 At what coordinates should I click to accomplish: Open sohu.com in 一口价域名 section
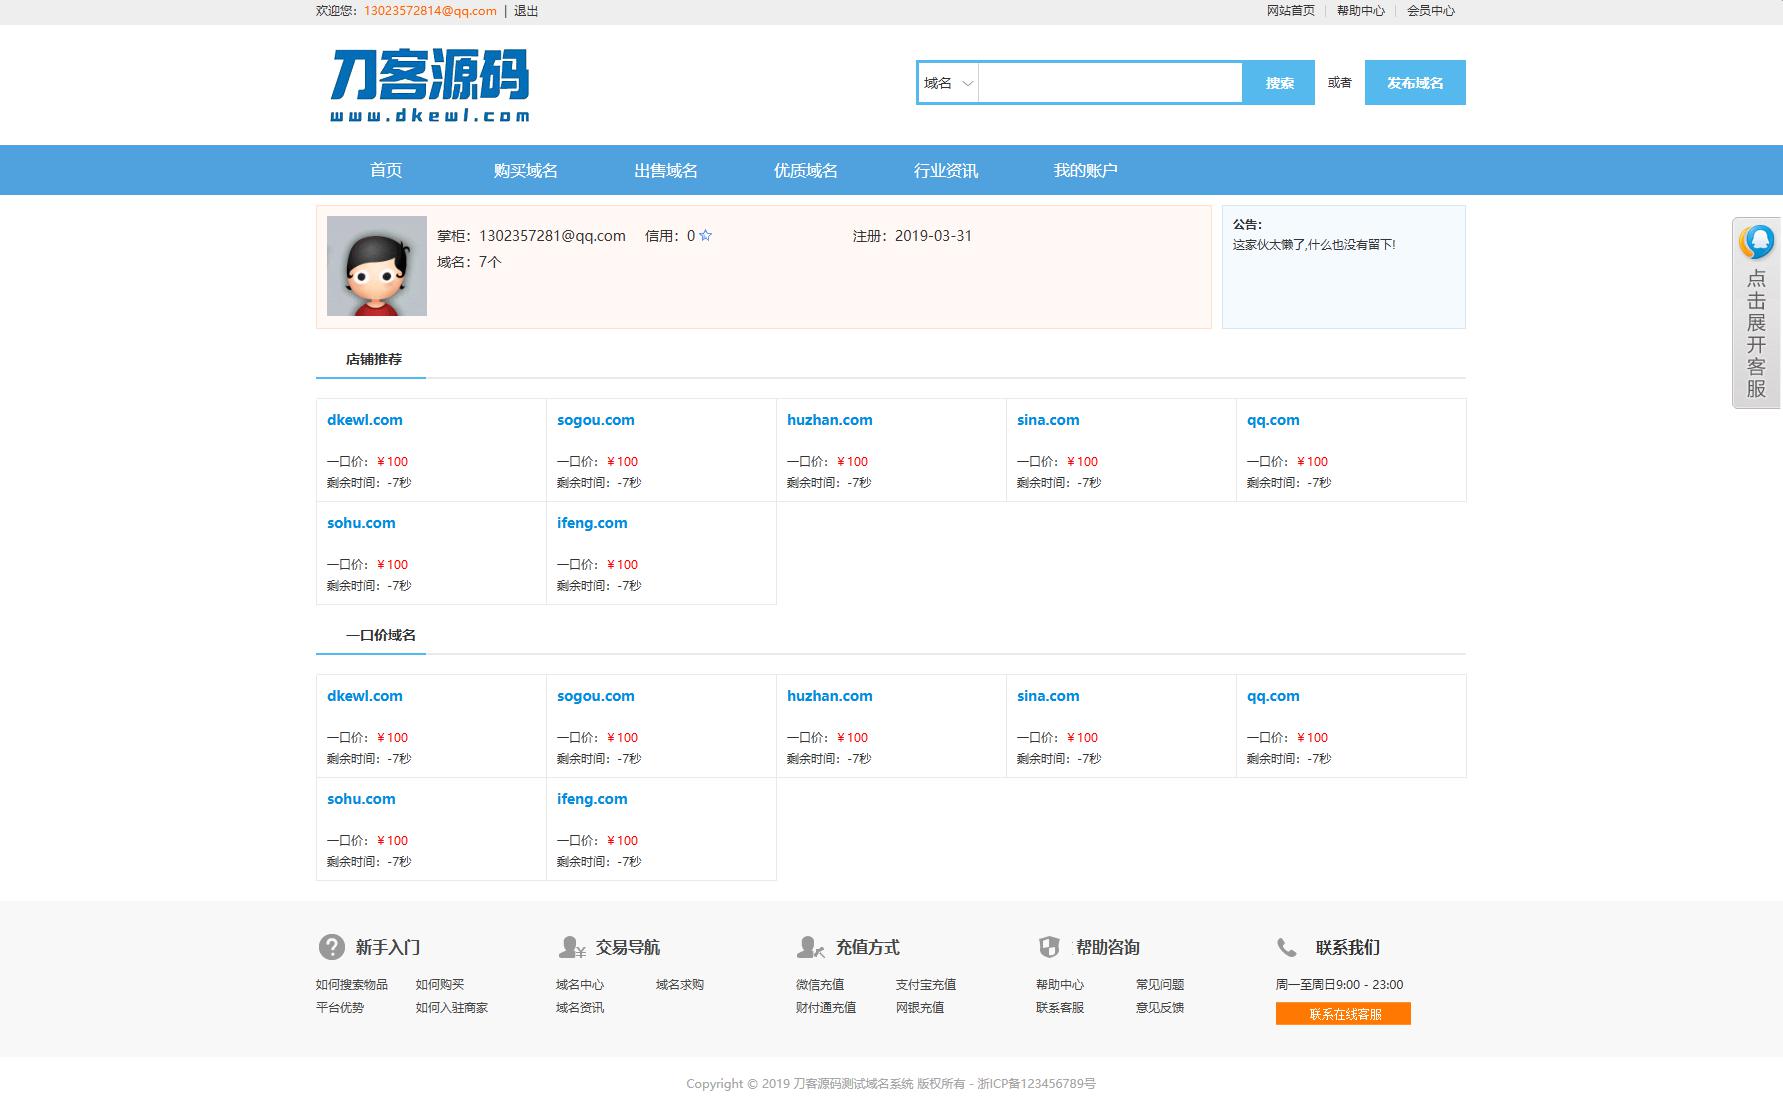coord(361,799)
